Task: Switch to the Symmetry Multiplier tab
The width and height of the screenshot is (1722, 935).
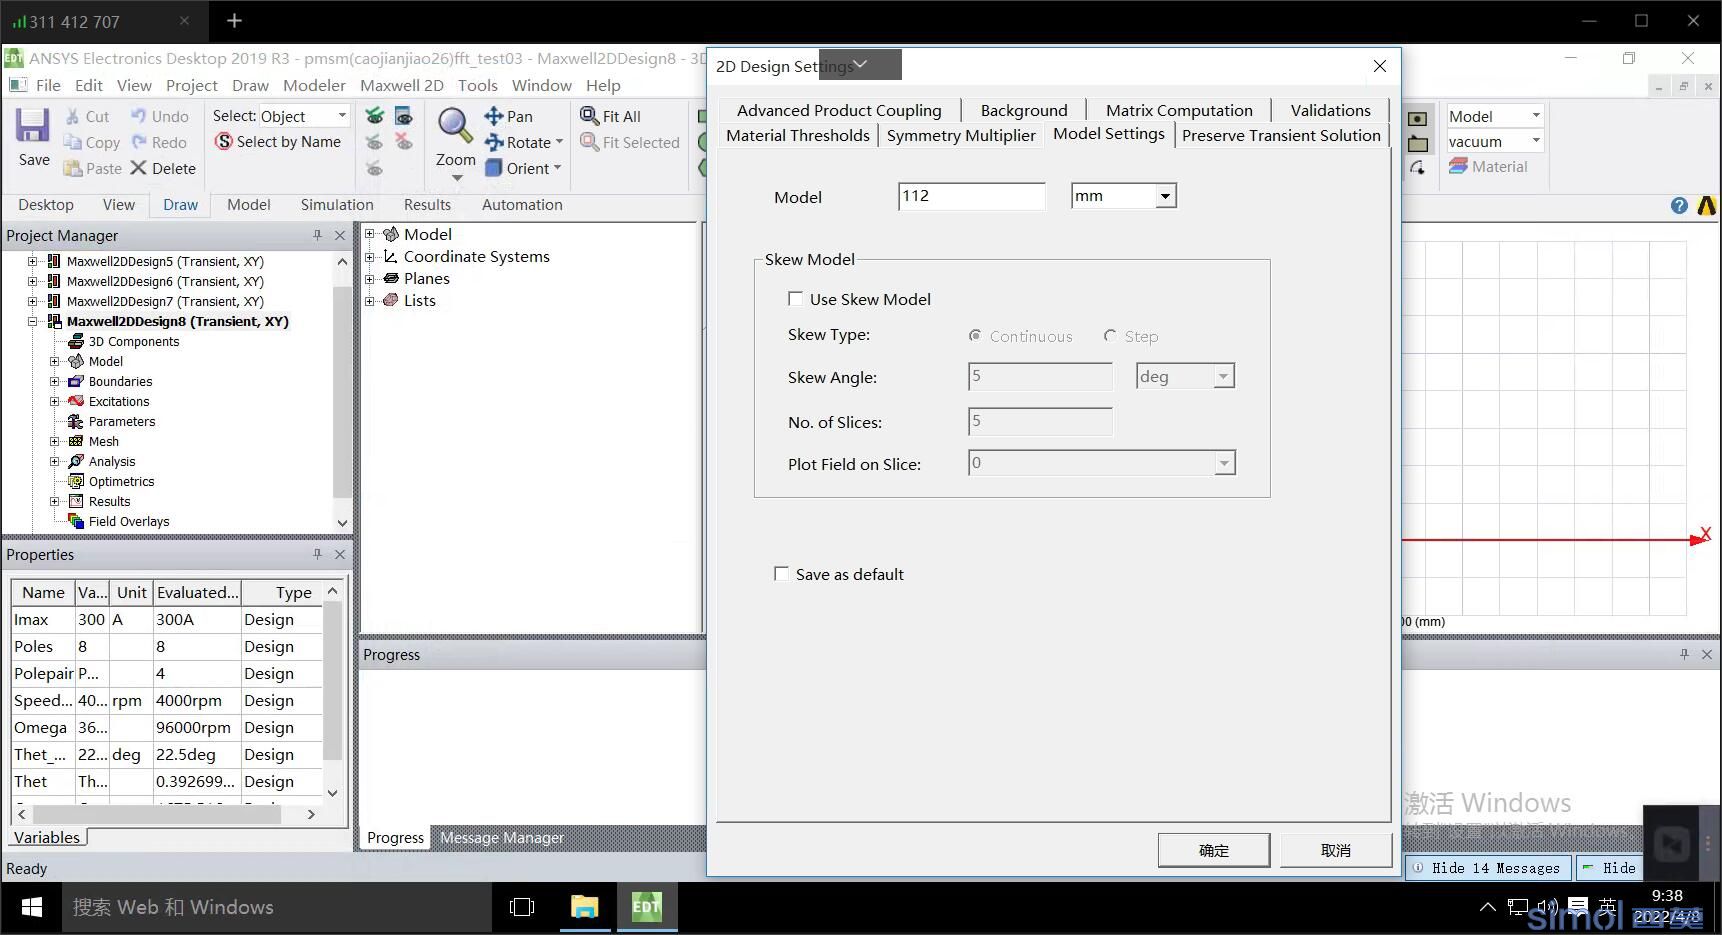Action: 961,135
